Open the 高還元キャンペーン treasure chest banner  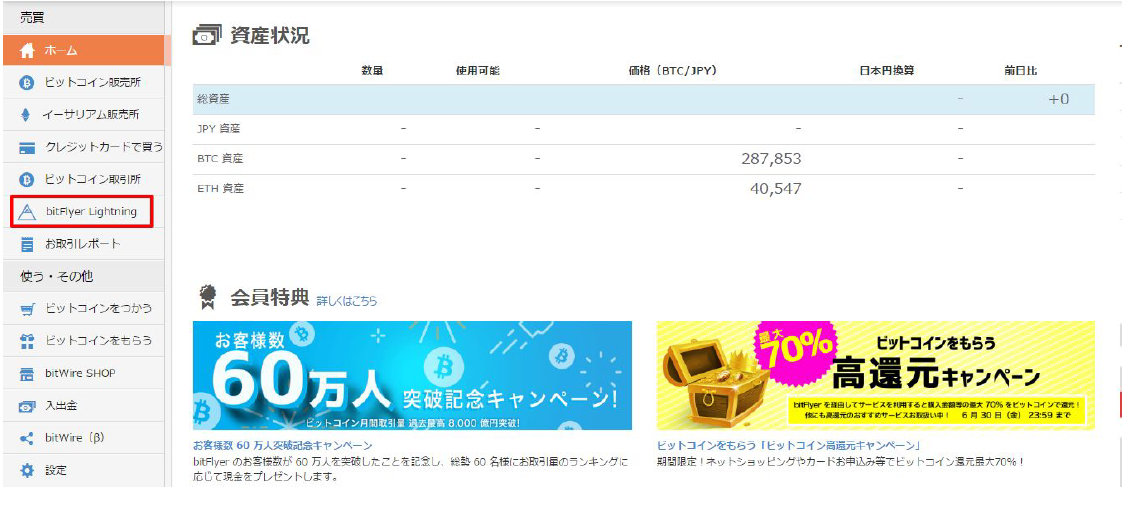click(875, 376)
